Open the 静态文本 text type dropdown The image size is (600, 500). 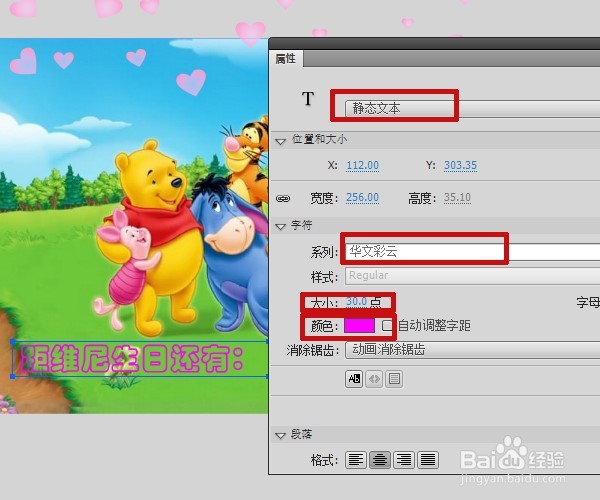click(x=472, y=109)
